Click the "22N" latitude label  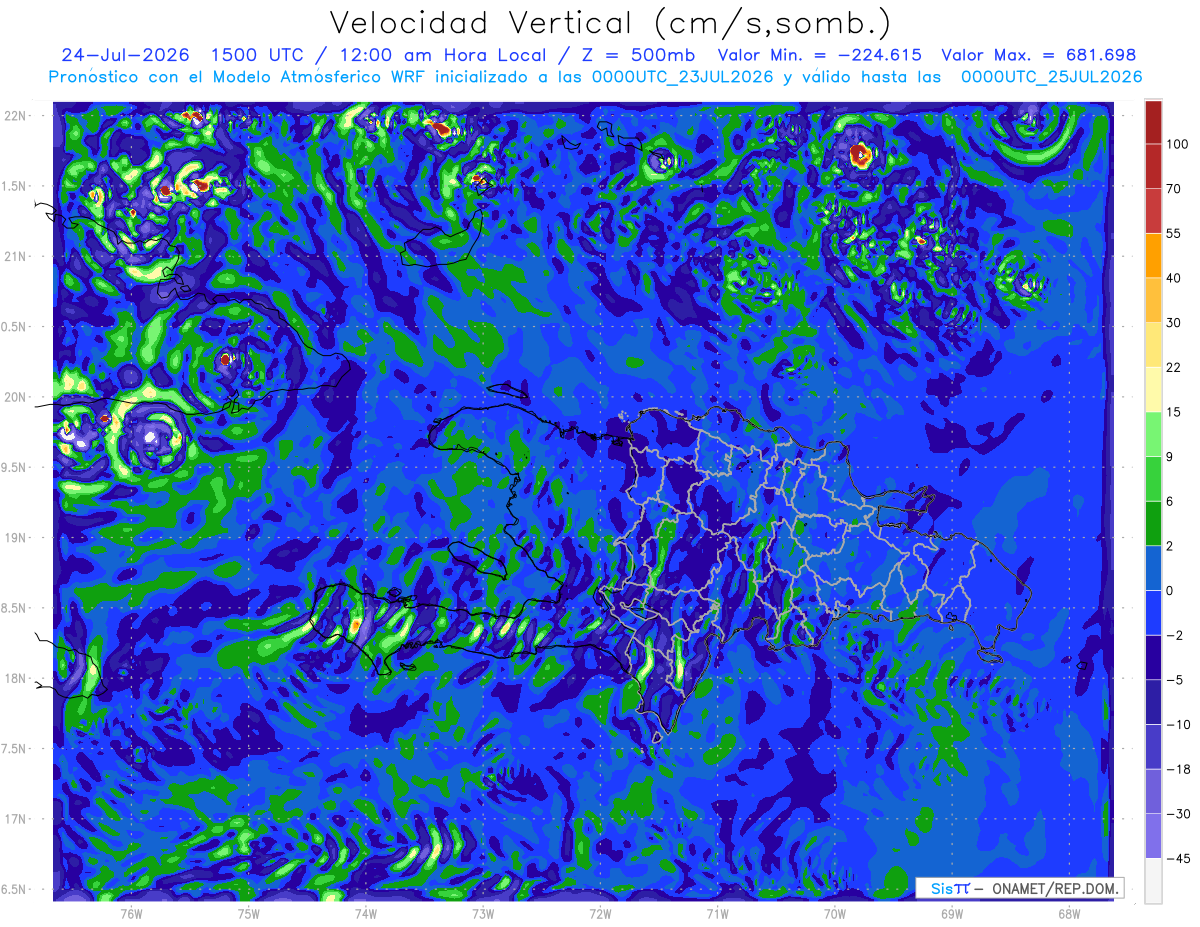pyautogui.click(x=15, y=115)
